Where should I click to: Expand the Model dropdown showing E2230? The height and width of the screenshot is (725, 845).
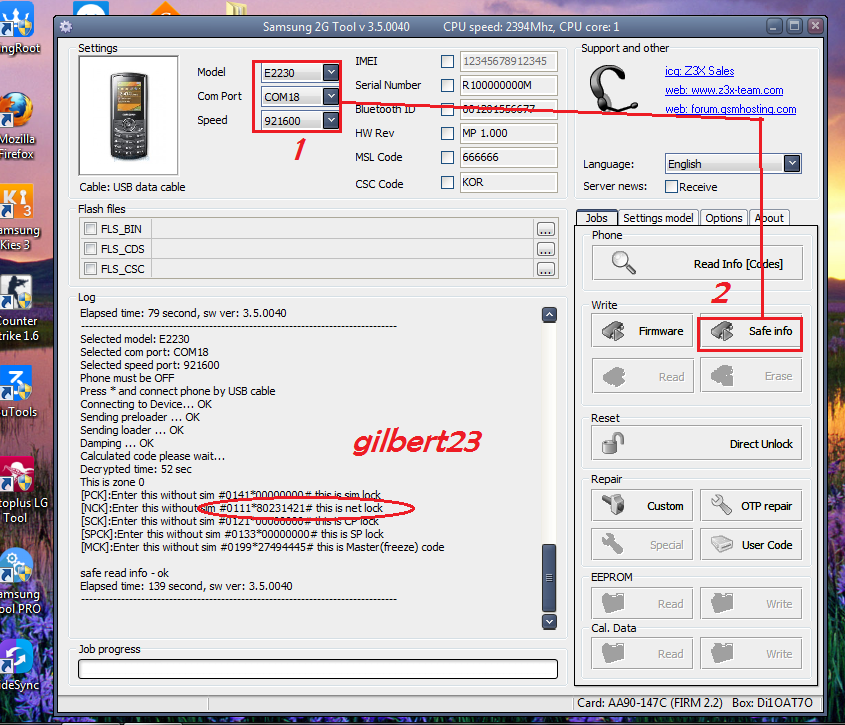(x=331, y=72)
